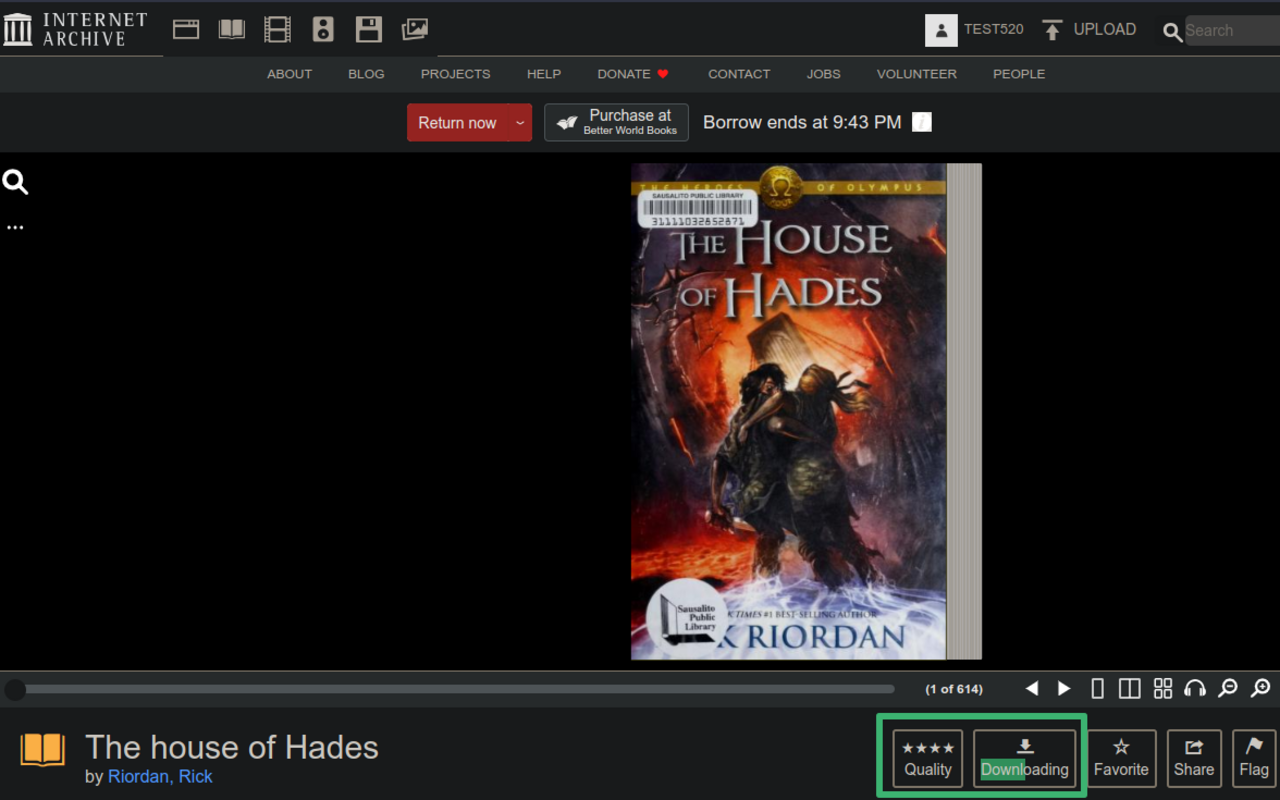Open the PEOPLE menu item

pos(1019,74)
